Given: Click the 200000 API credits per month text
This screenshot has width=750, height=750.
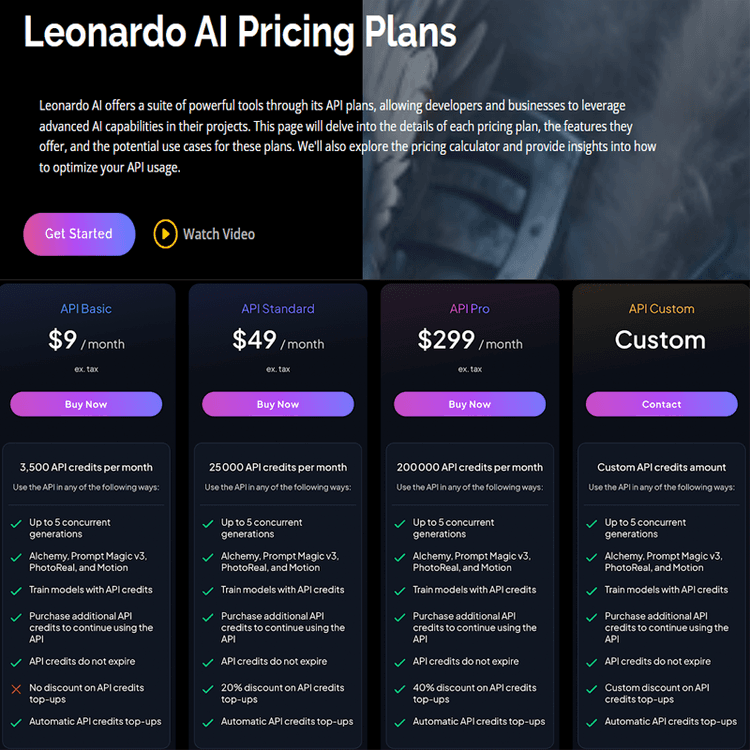Looking at the screenshot, I should point(470,467).
